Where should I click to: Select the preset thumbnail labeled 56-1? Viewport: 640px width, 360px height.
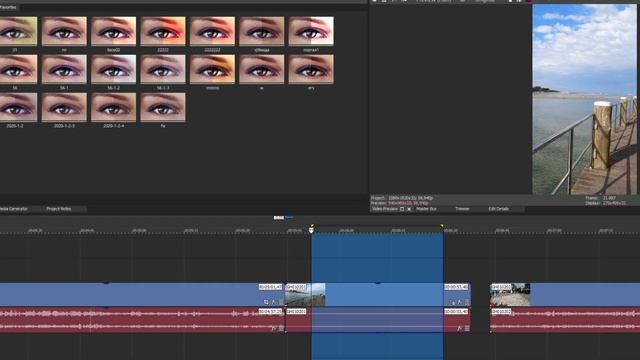coord(64,69)
